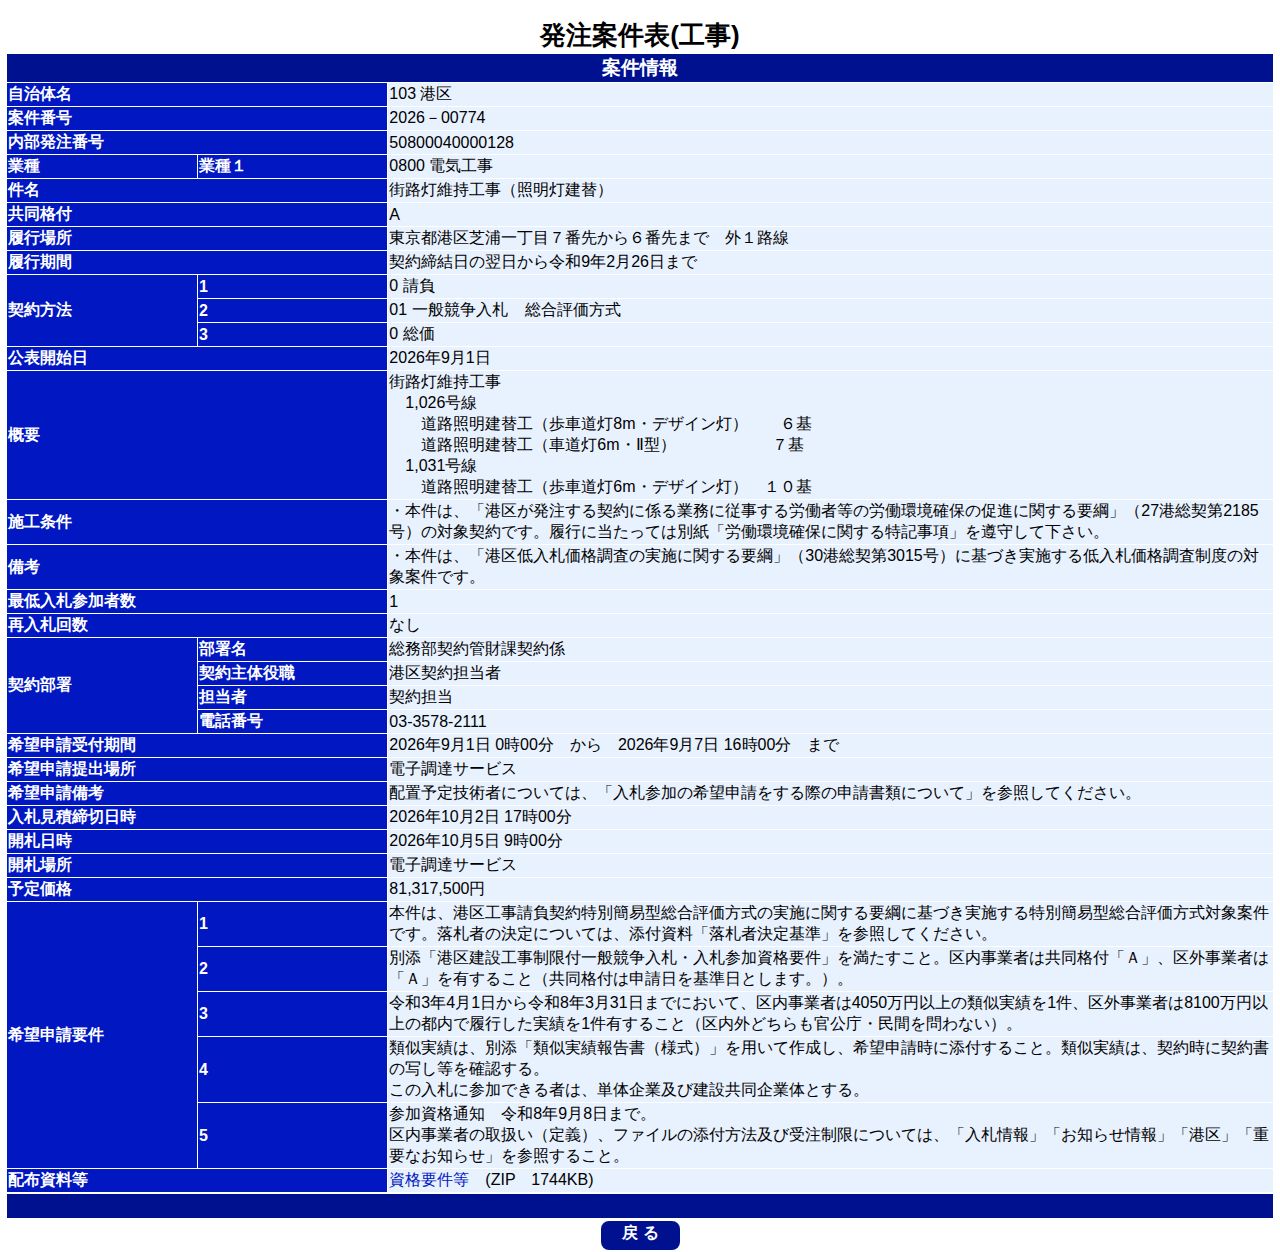Click the 最低入札参加者数 label
The height and width of the screenshot is (1252, 1280).
click(x=72, y=601)
